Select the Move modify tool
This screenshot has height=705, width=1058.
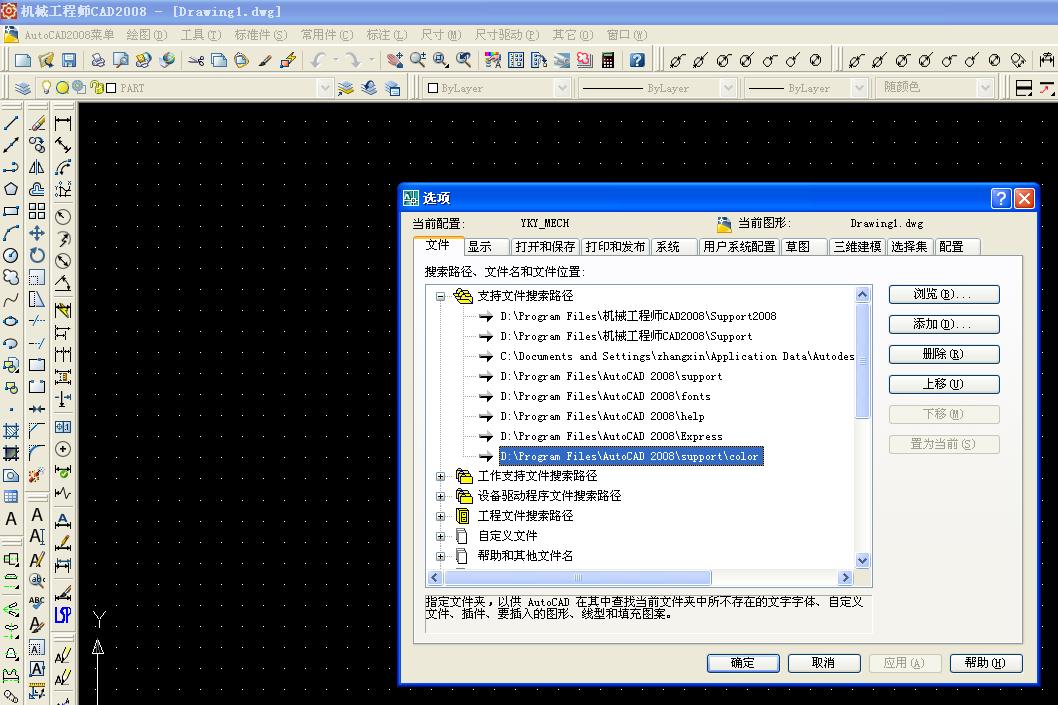[x=37, y=233]
